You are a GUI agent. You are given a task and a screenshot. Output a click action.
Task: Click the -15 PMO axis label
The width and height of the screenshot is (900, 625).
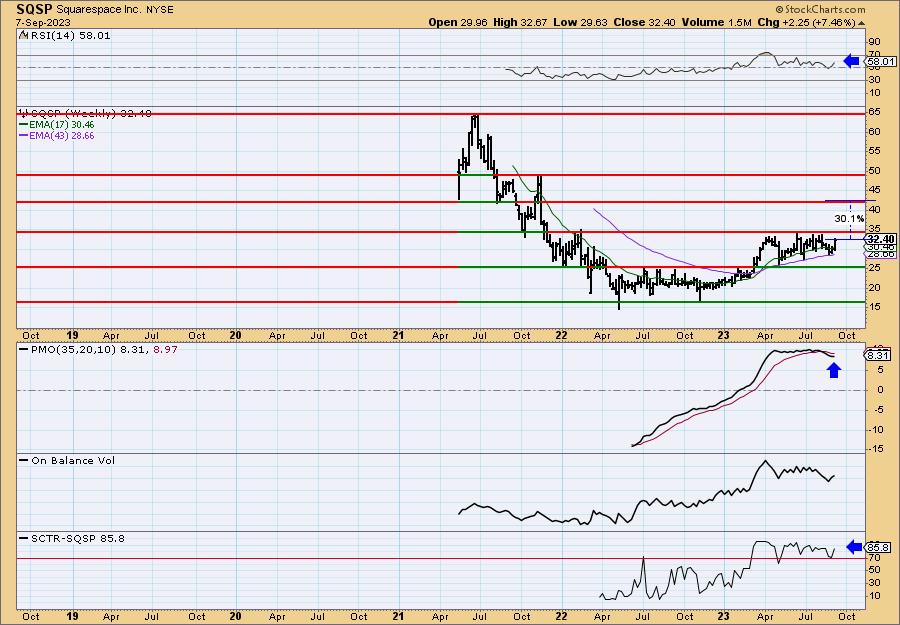tap(876, 449)
